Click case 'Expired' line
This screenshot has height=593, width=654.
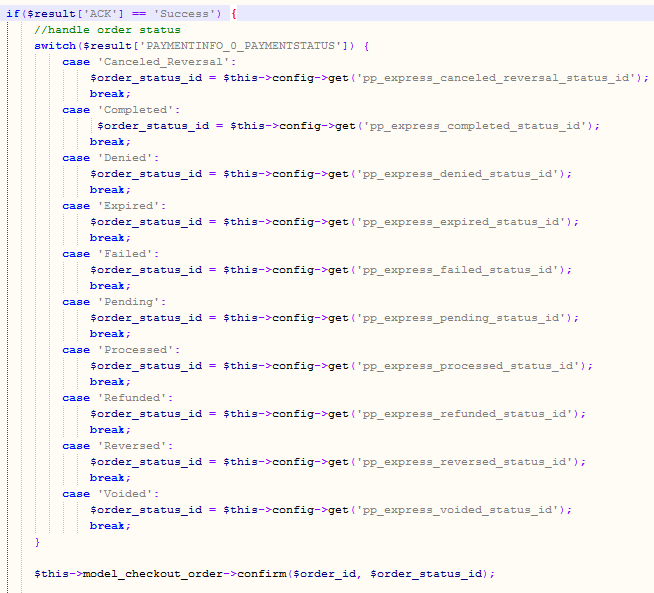tap(114, 206)
